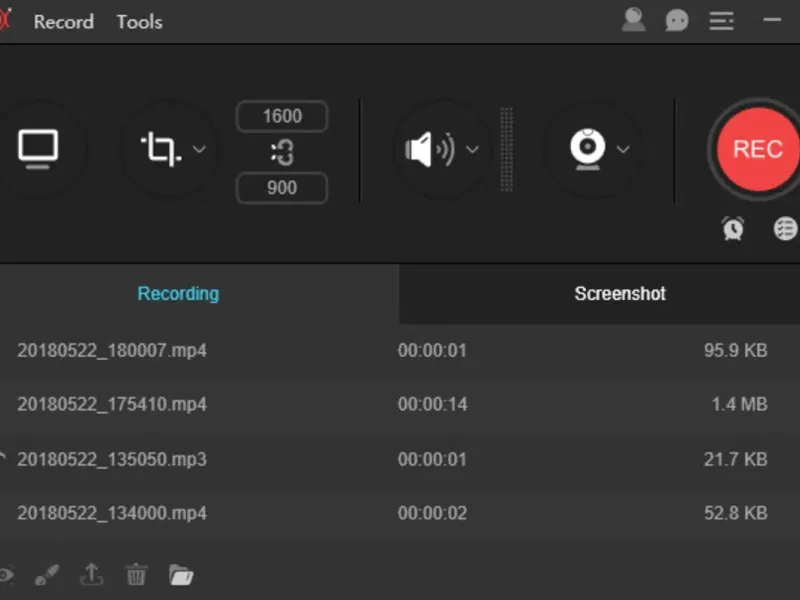Open the Record menu
The width and height of the screenshot is (800, 600).
point(64,22)
